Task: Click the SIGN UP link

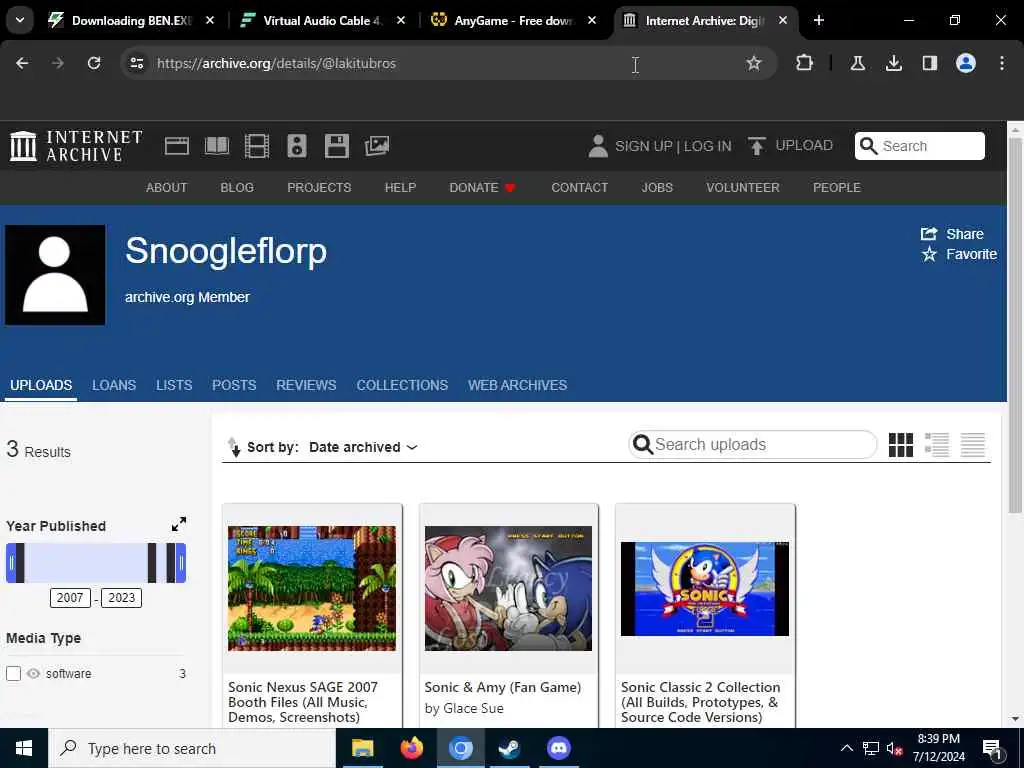Action: point(643,146)
